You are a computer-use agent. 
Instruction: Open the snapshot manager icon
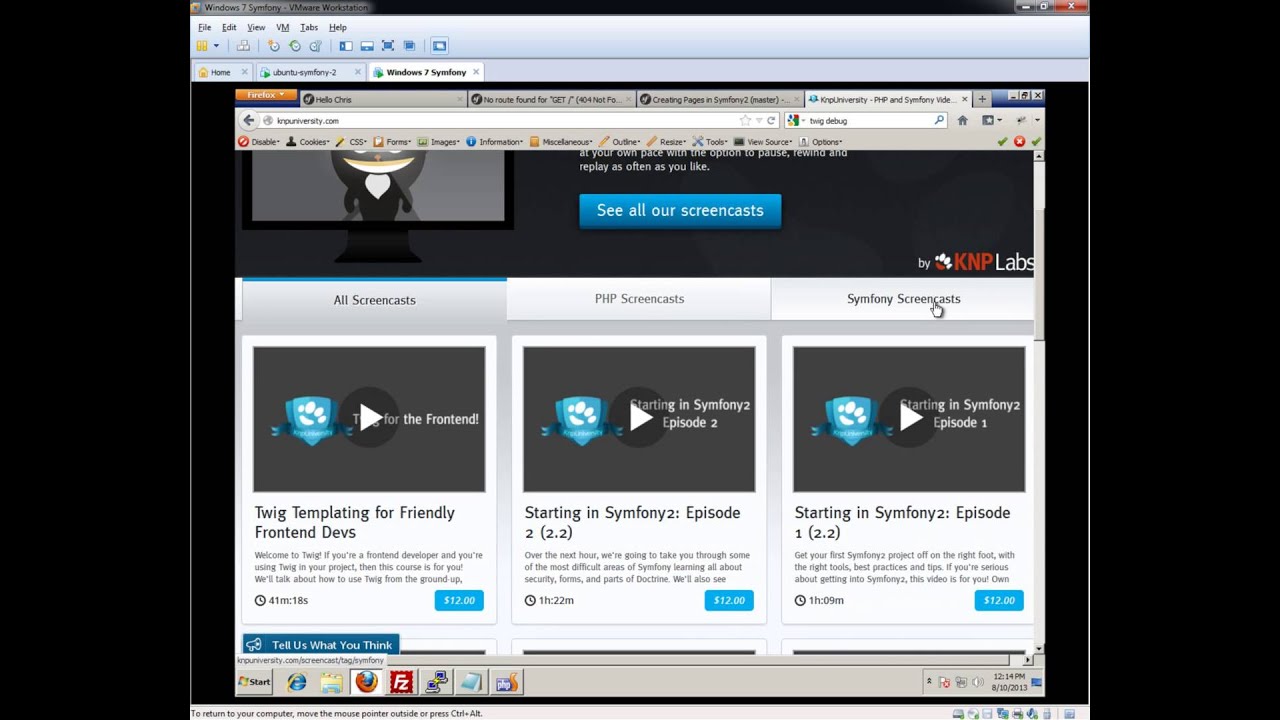click(316, 46)
